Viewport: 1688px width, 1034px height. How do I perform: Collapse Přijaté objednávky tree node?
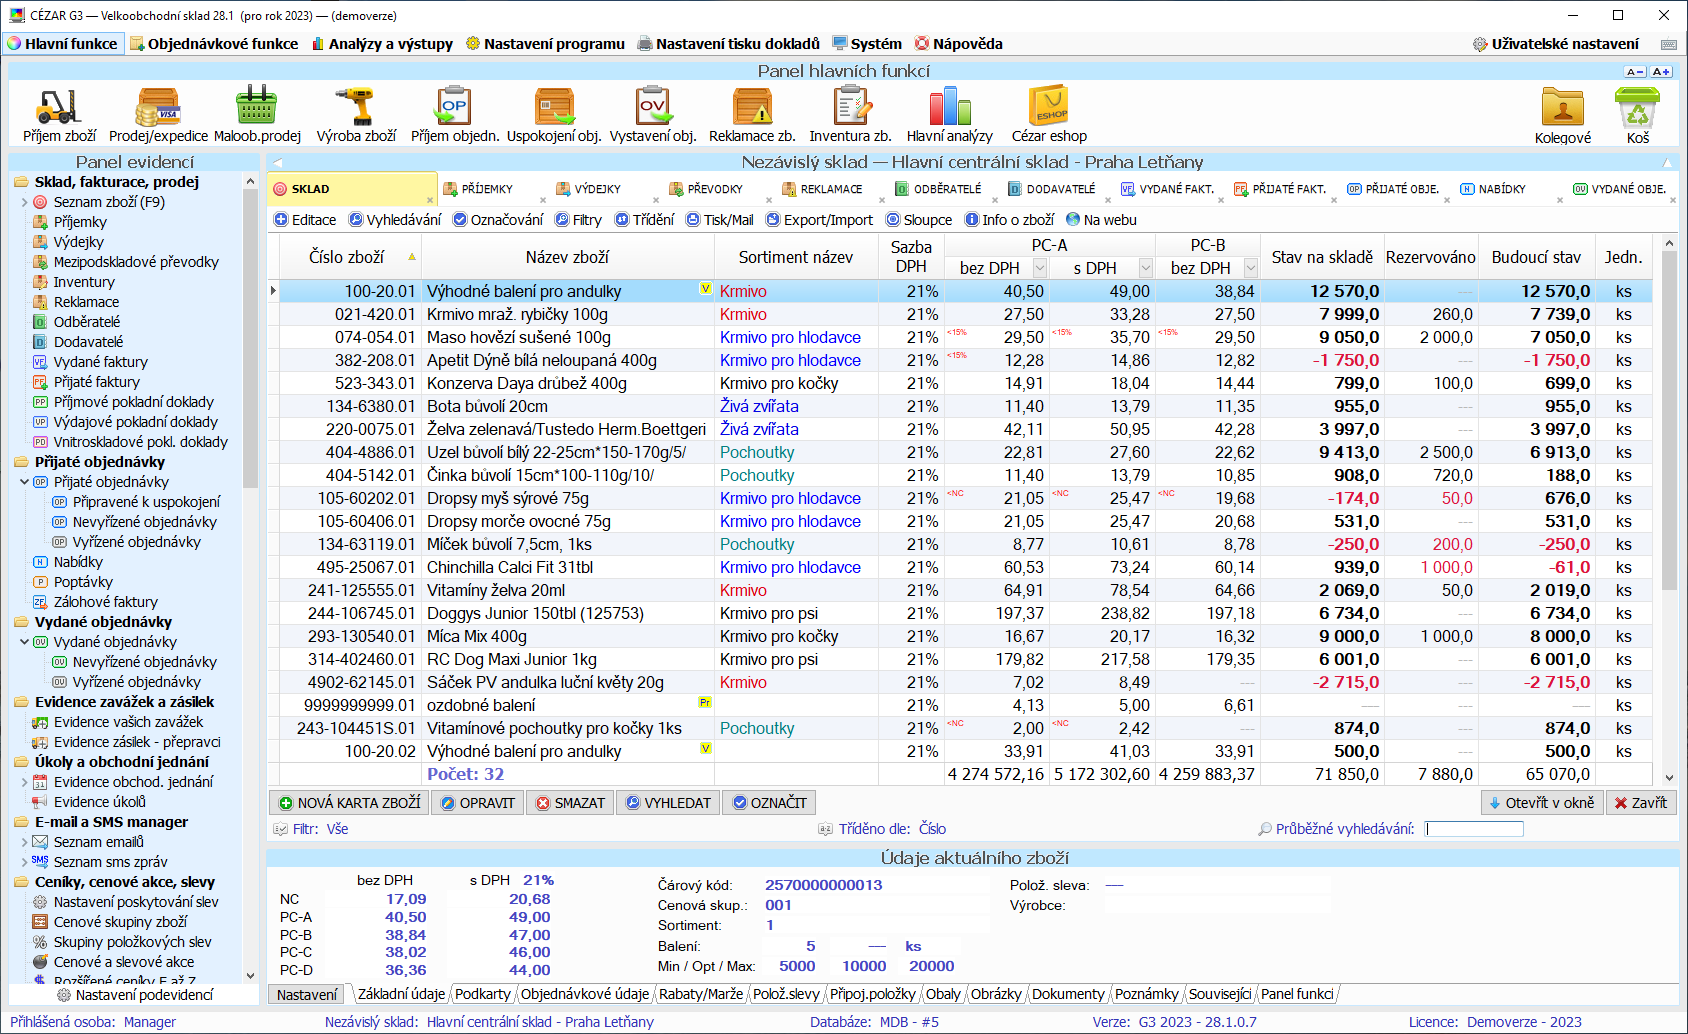click(25, 482)
